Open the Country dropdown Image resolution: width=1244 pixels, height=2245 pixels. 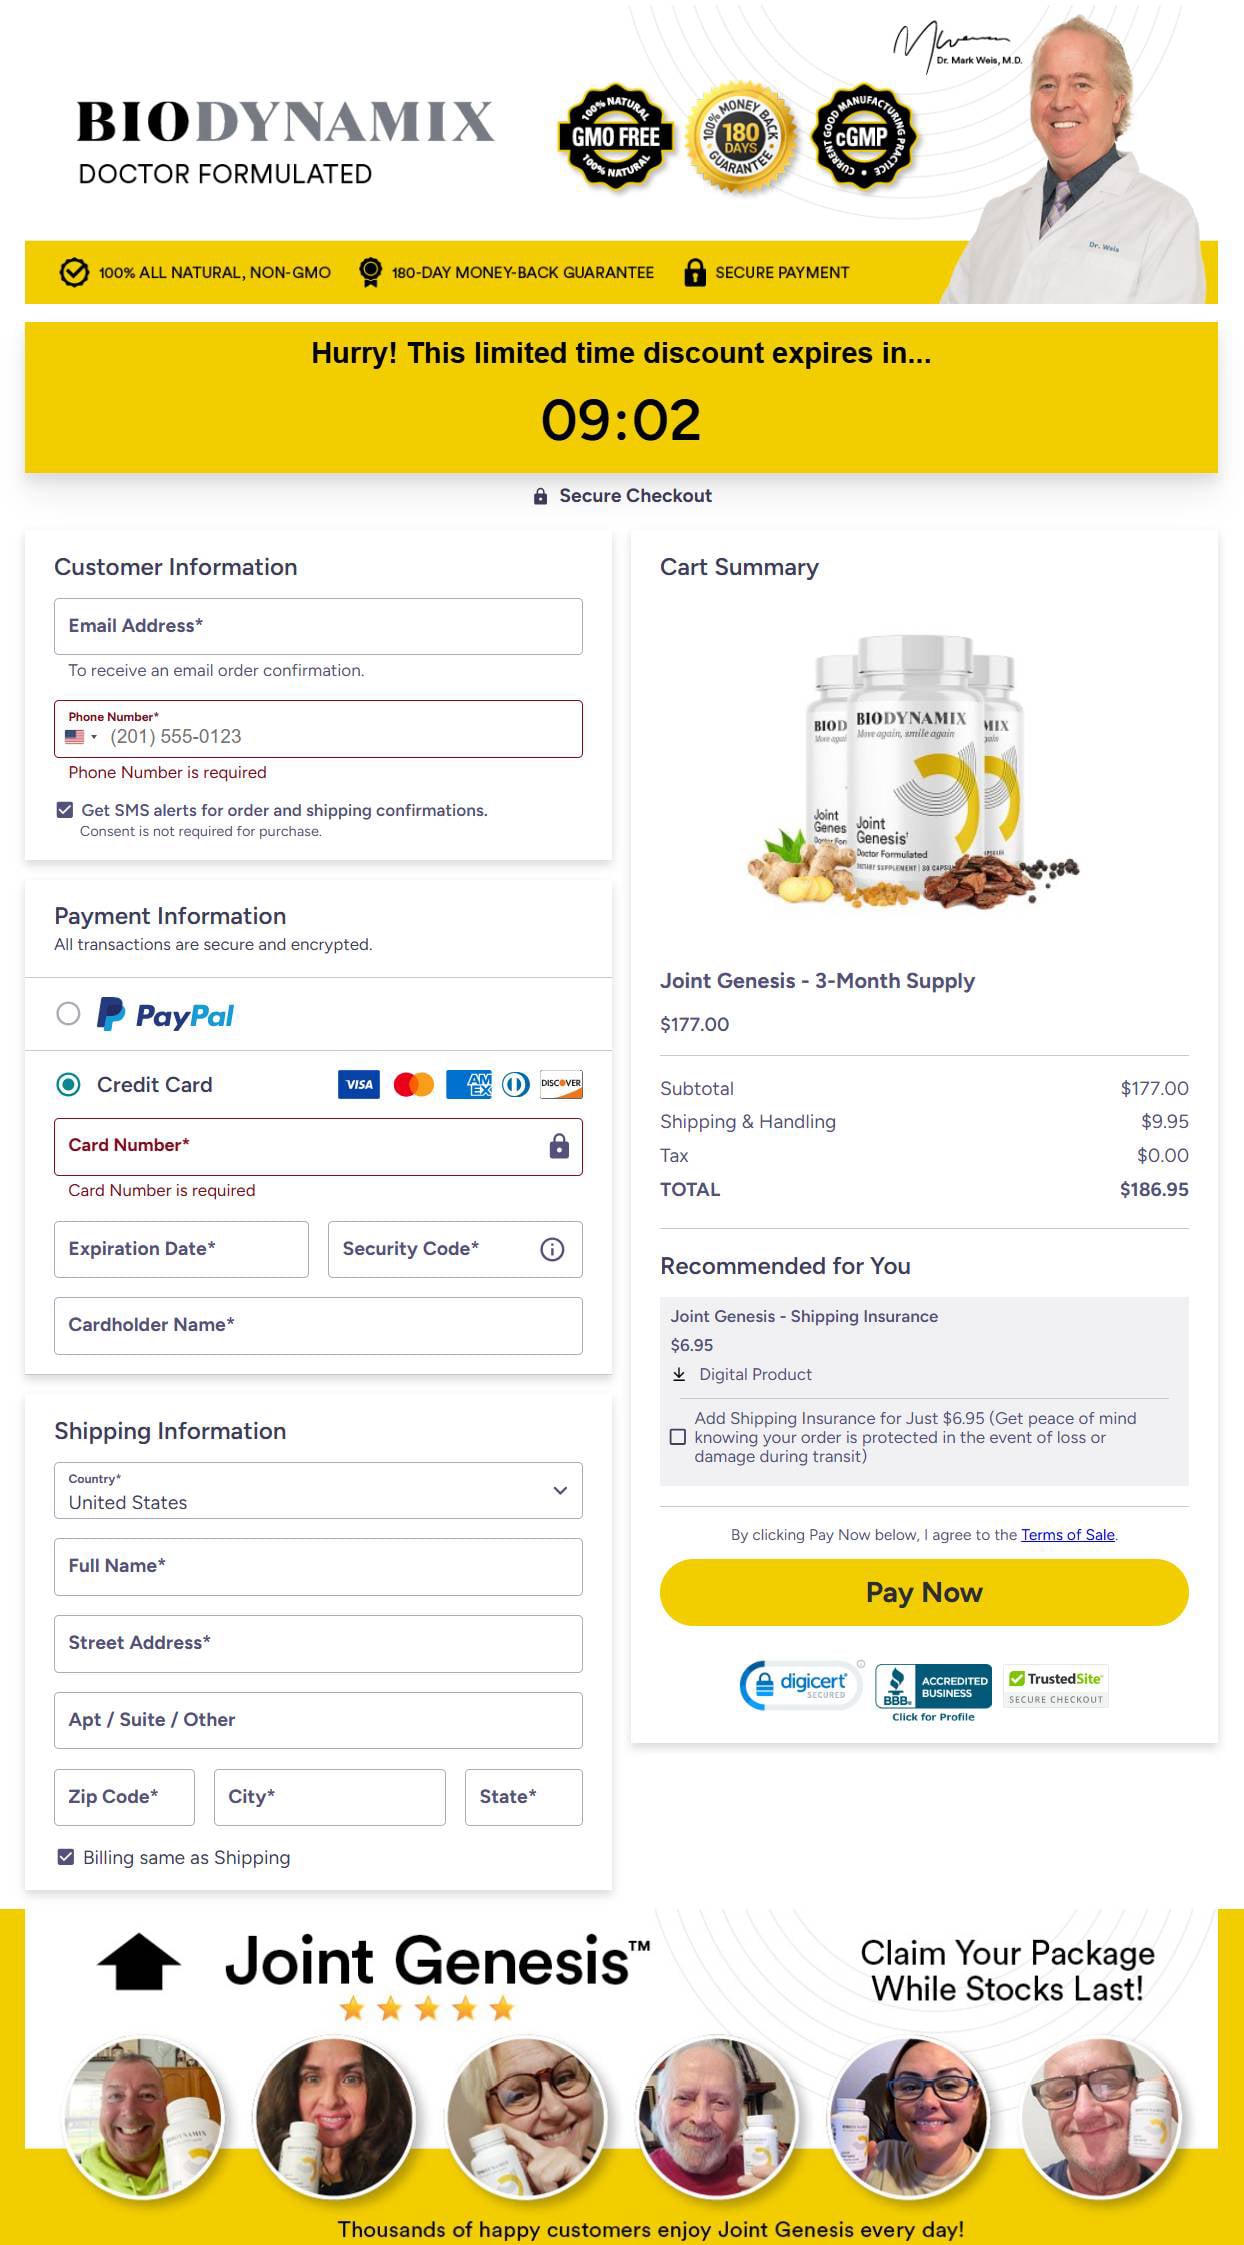(318, 1491)
